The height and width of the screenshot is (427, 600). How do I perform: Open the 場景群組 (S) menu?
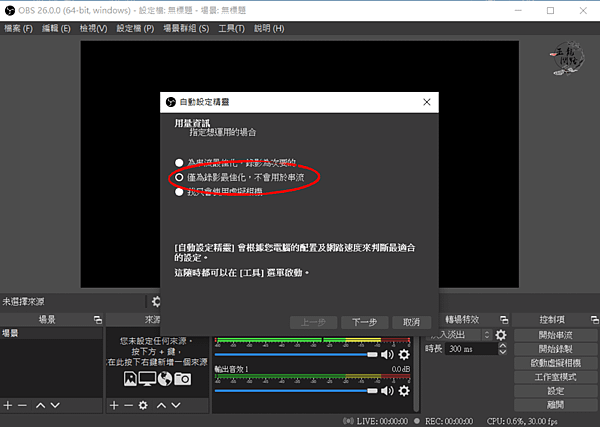(186, 29)
